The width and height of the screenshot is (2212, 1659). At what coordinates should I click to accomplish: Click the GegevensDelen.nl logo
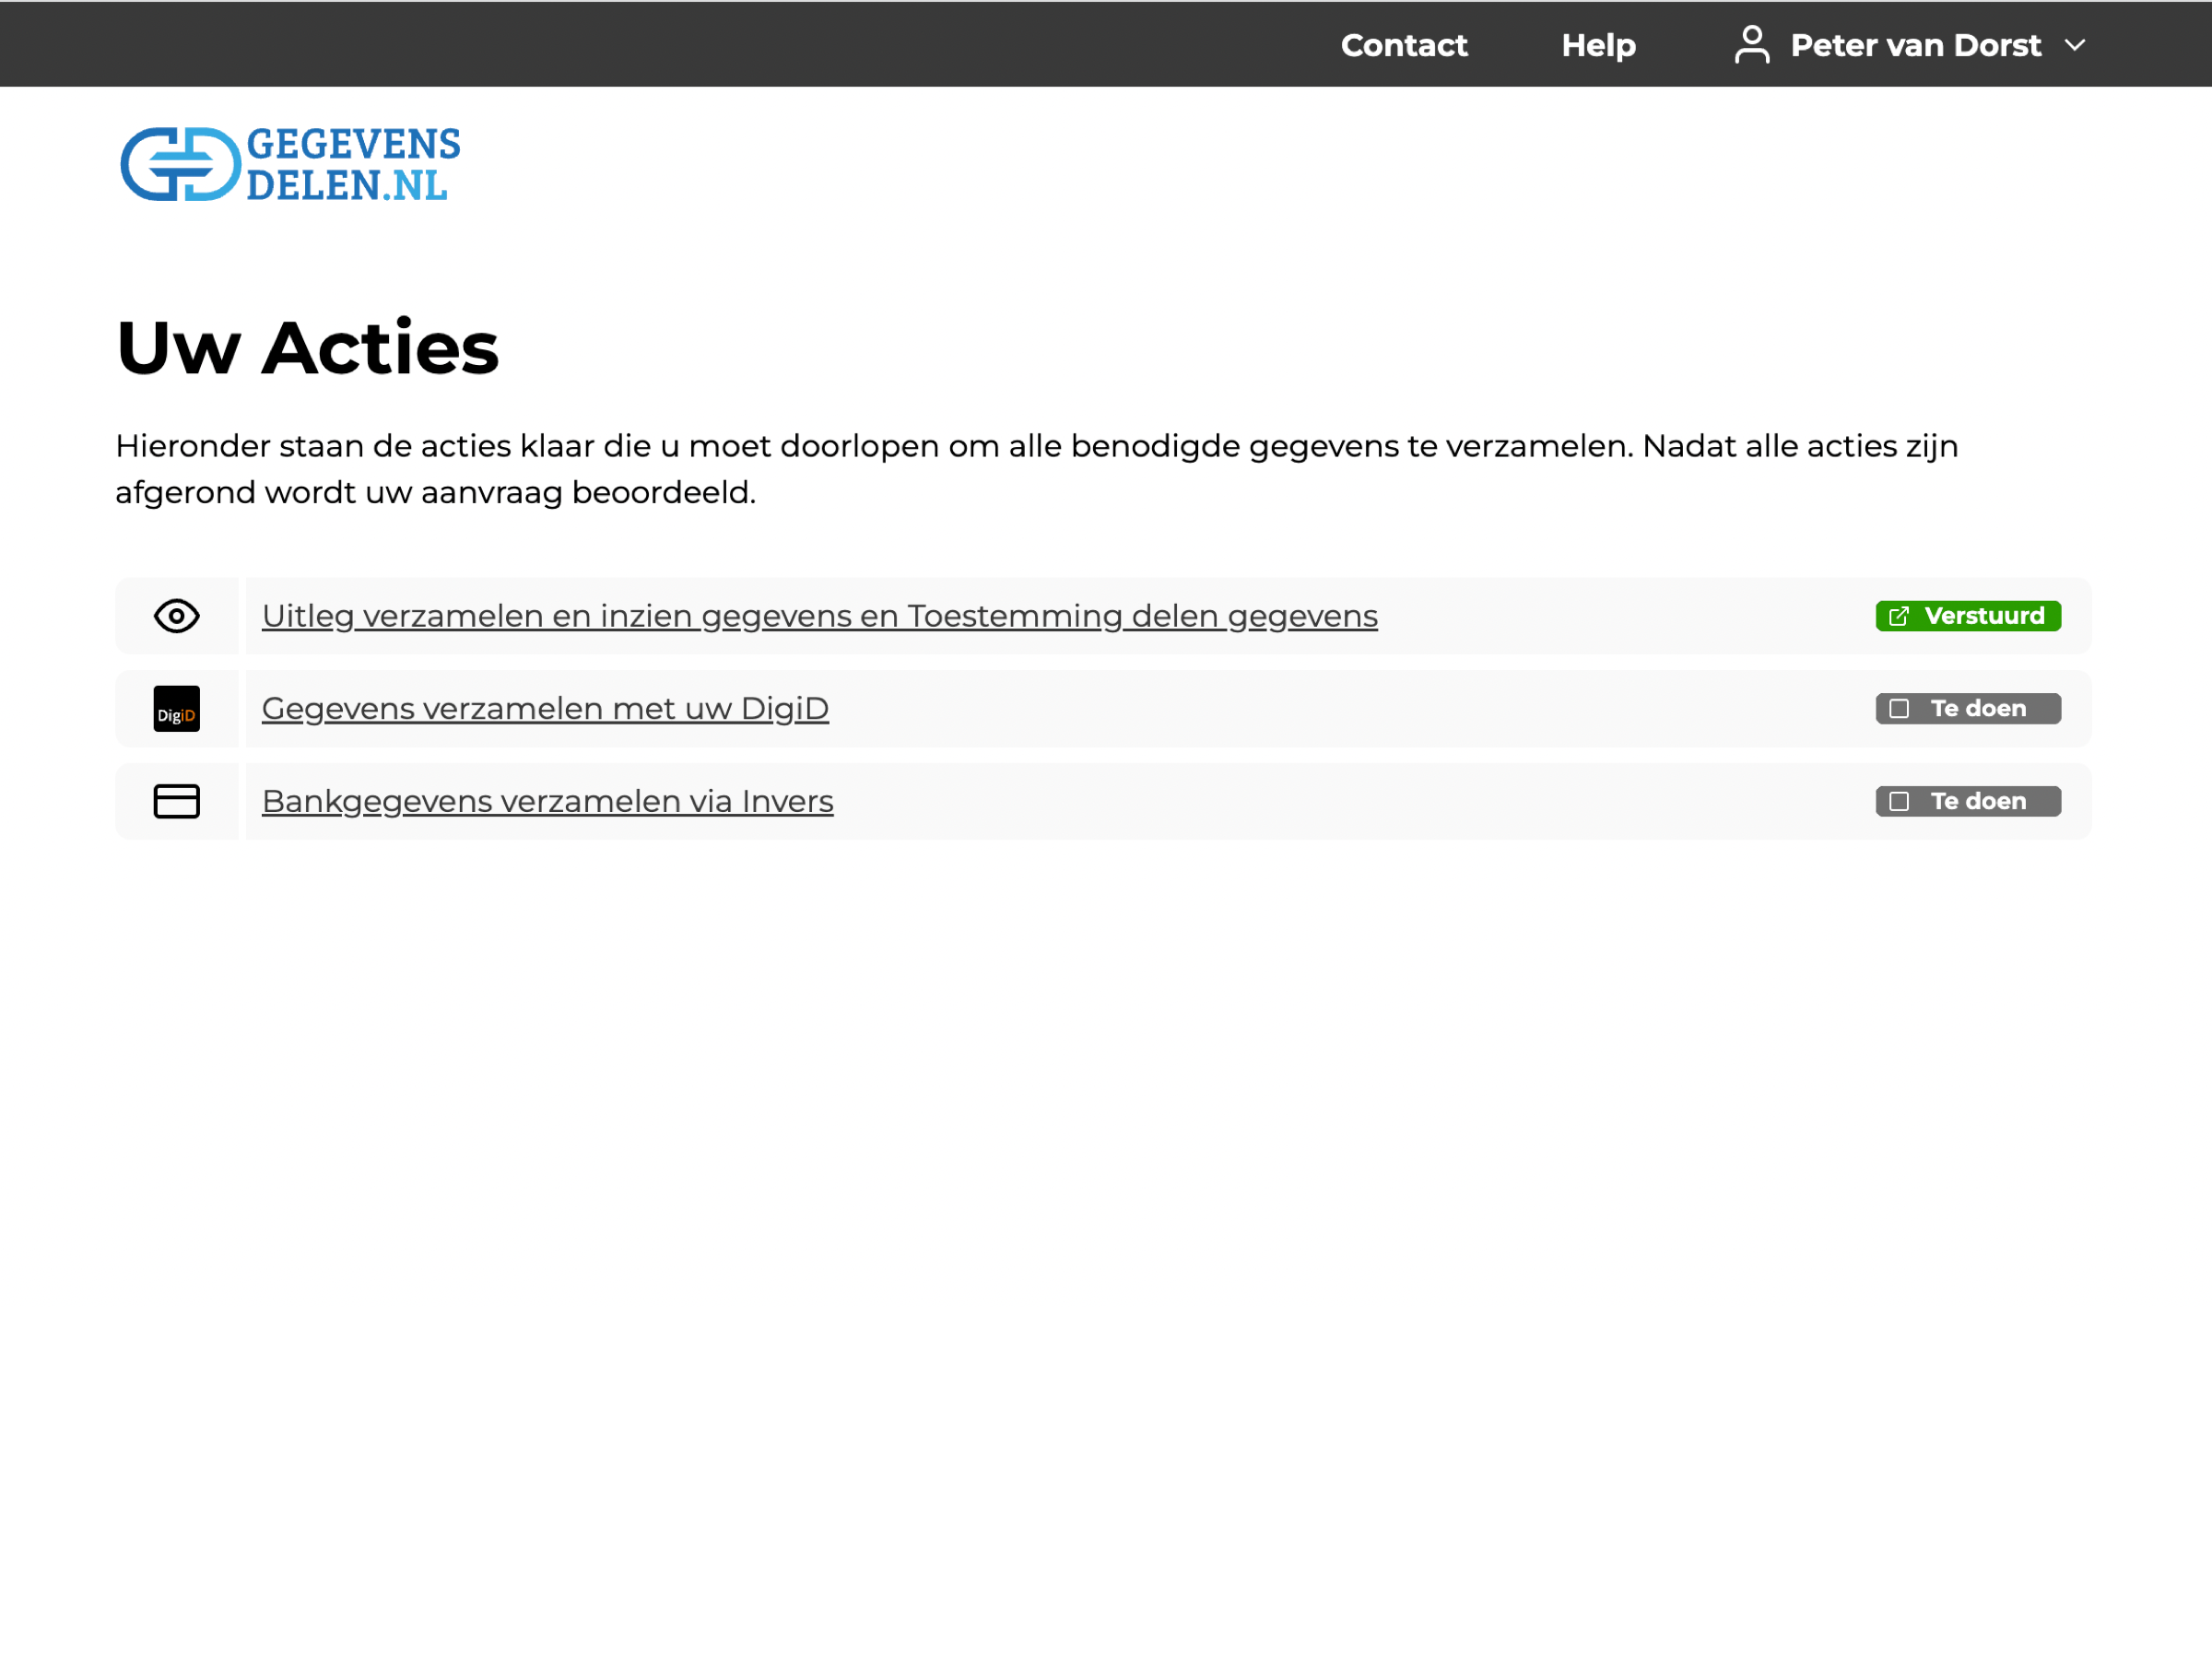(290, 164)
